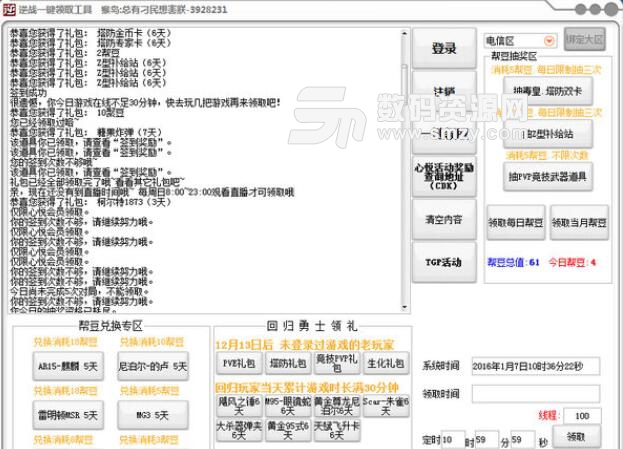Claim the PVE礼包 gift pack

coord(239,363)
